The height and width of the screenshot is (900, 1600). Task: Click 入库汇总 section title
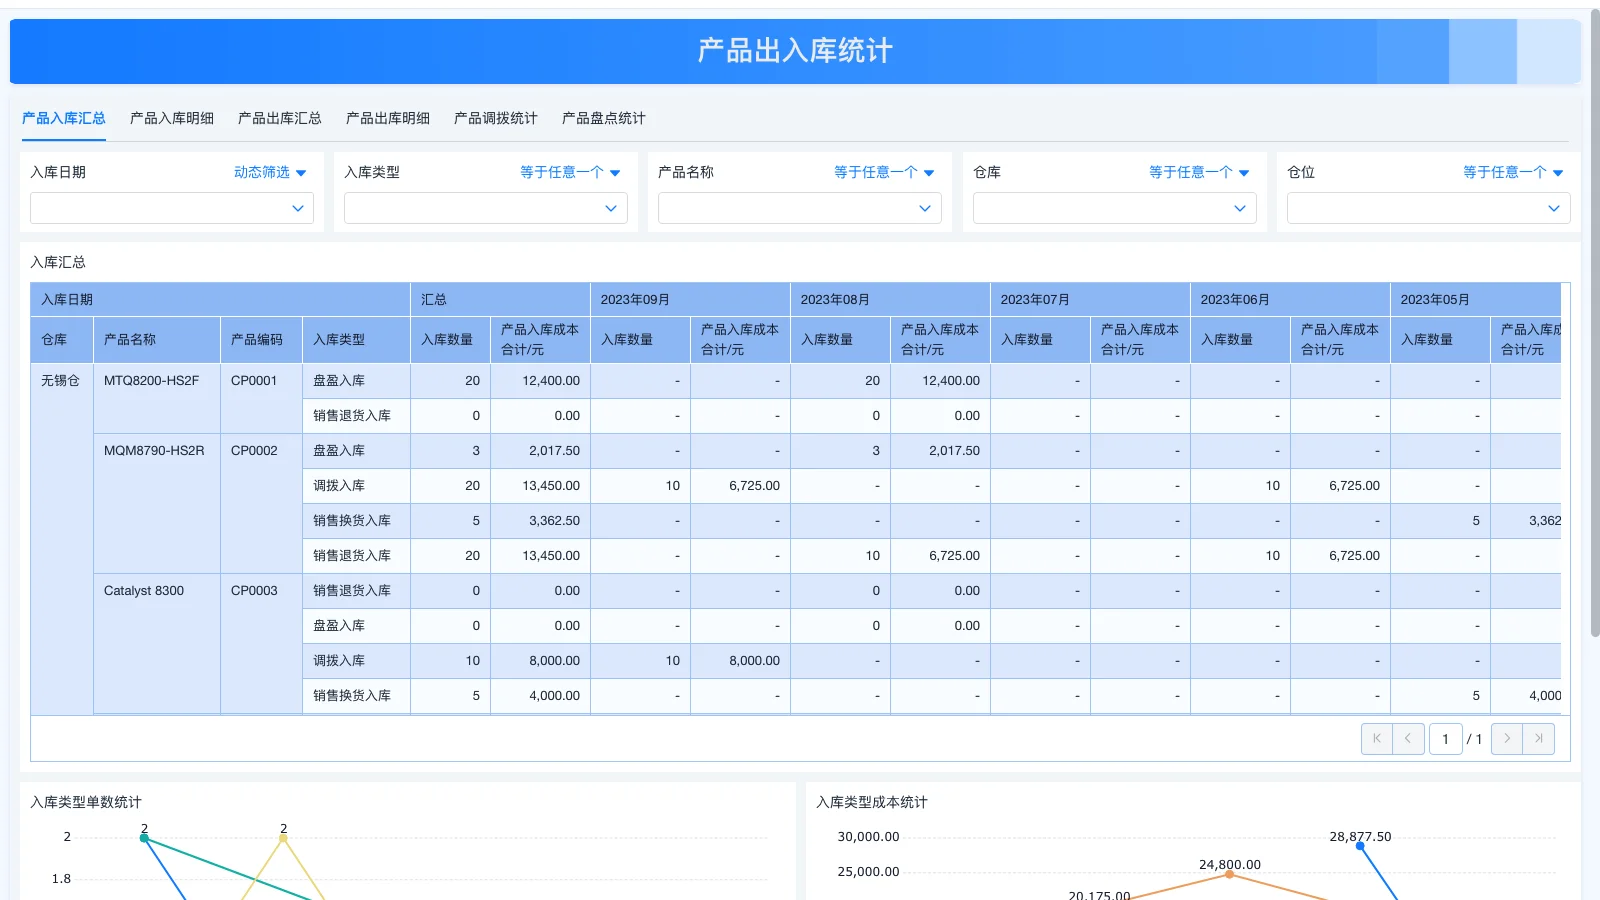pyautogui.click(x=58, y=262)
